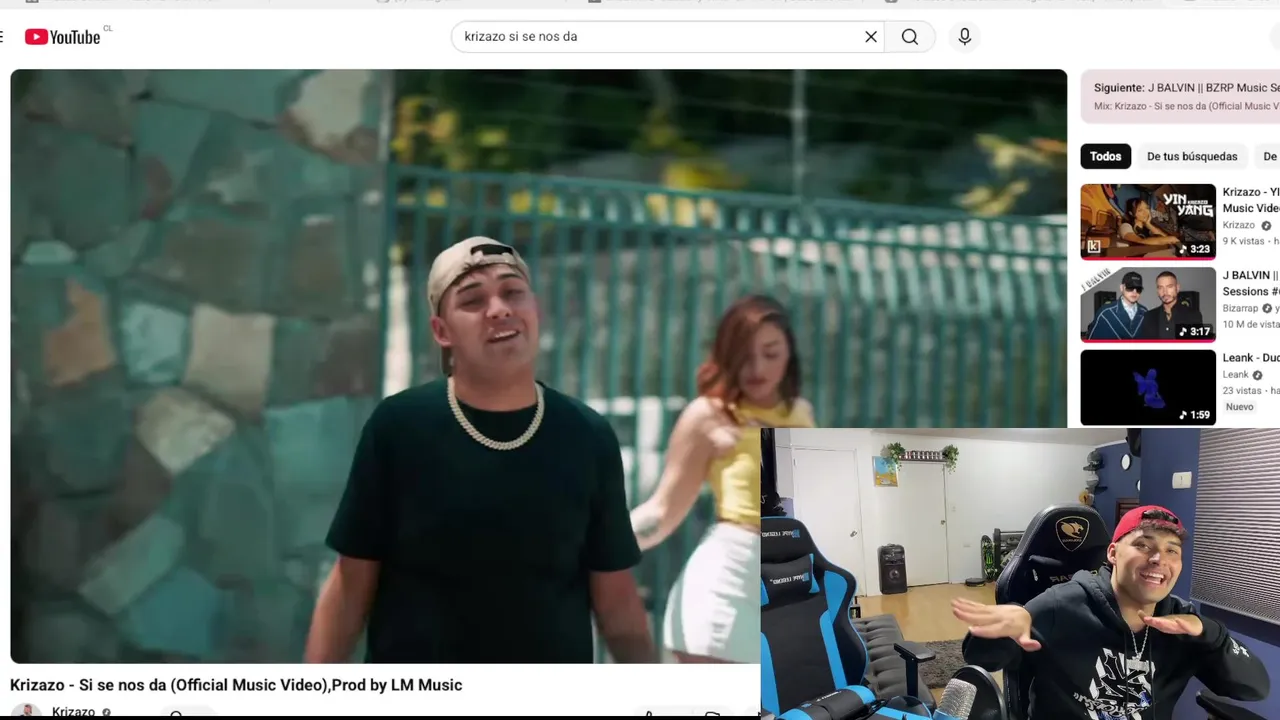Open the Krizazo channel avatar below the title
This screenshot has height=720, width=1280.
[x=26, y=712]
